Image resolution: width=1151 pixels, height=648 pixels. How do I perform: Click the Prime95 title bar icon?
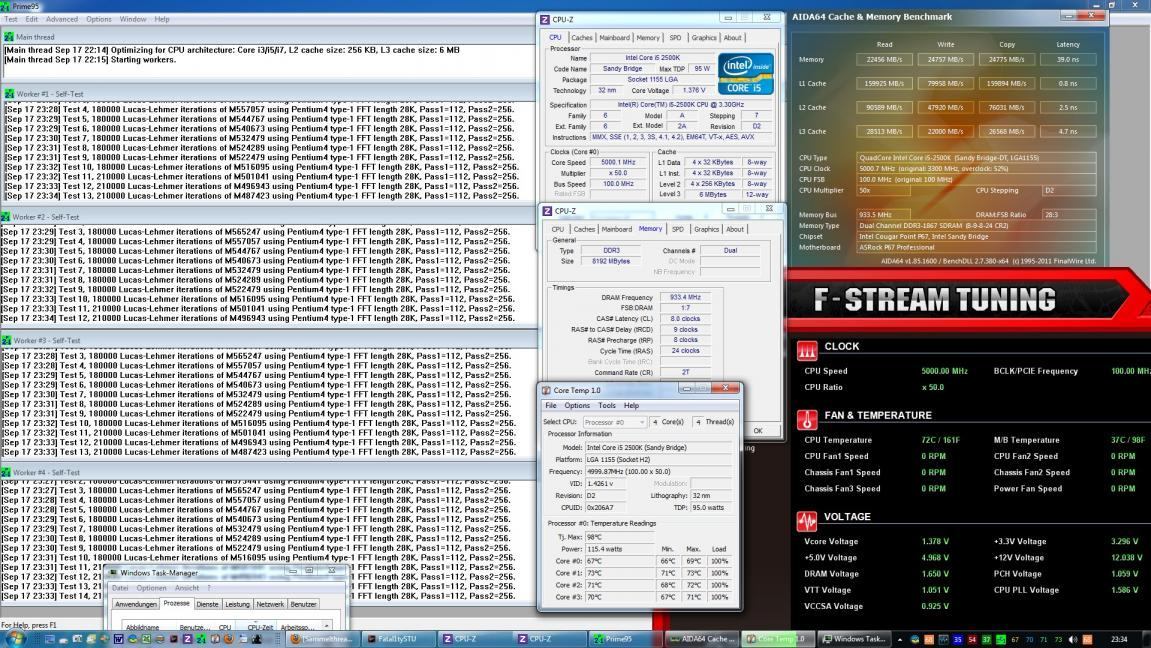5,6
